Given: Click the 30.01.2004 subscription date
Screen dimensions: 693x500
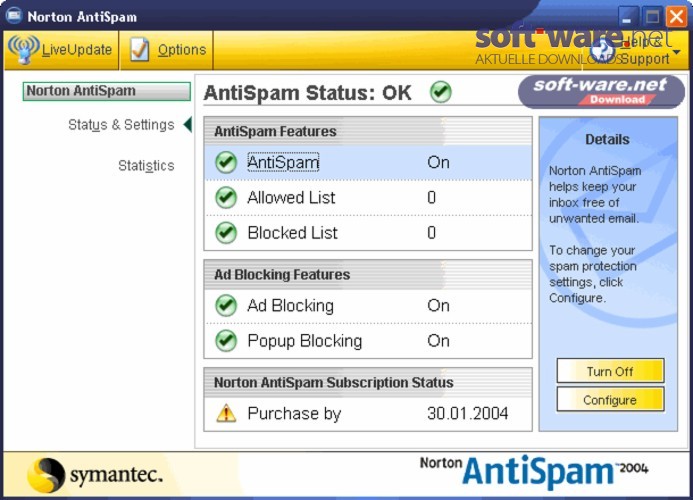Looking at the screenshot, I should (x=468, y=413).
